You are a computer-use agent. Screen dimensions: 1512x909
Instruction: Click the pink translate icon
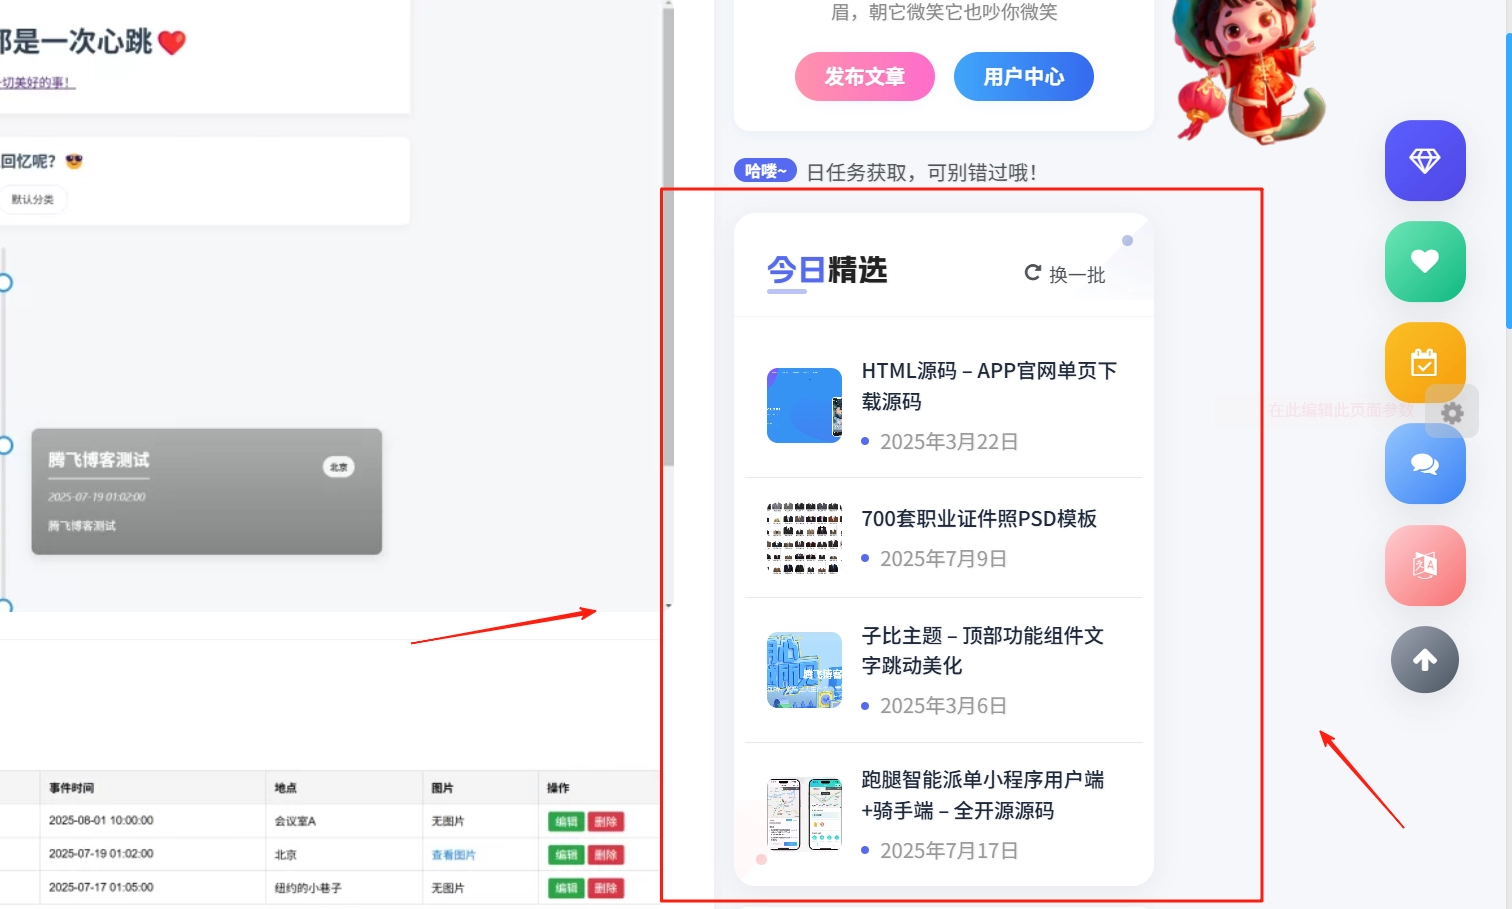pyautogui.click(x=1424, y=566)
